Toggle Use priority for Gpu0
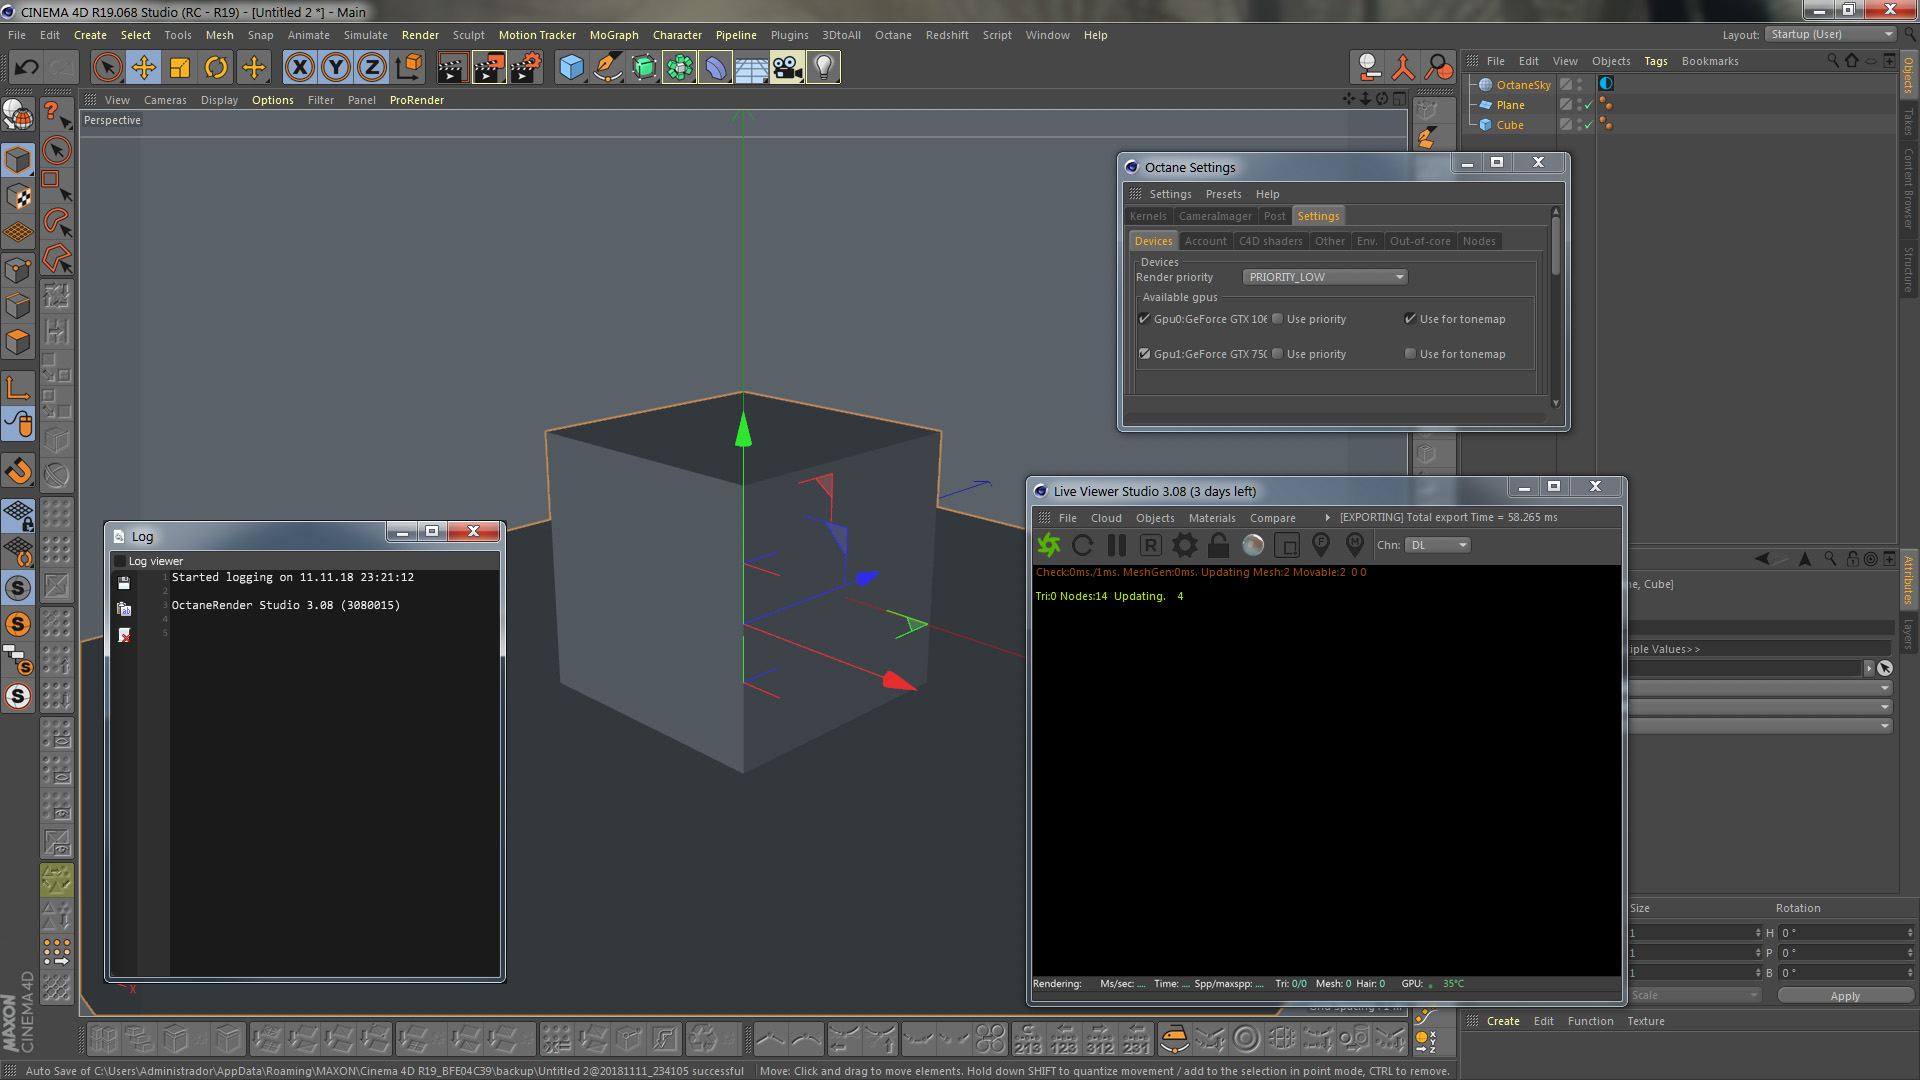The height and width of the screenshot is (1080, 1920). [x=1277, y=319]
